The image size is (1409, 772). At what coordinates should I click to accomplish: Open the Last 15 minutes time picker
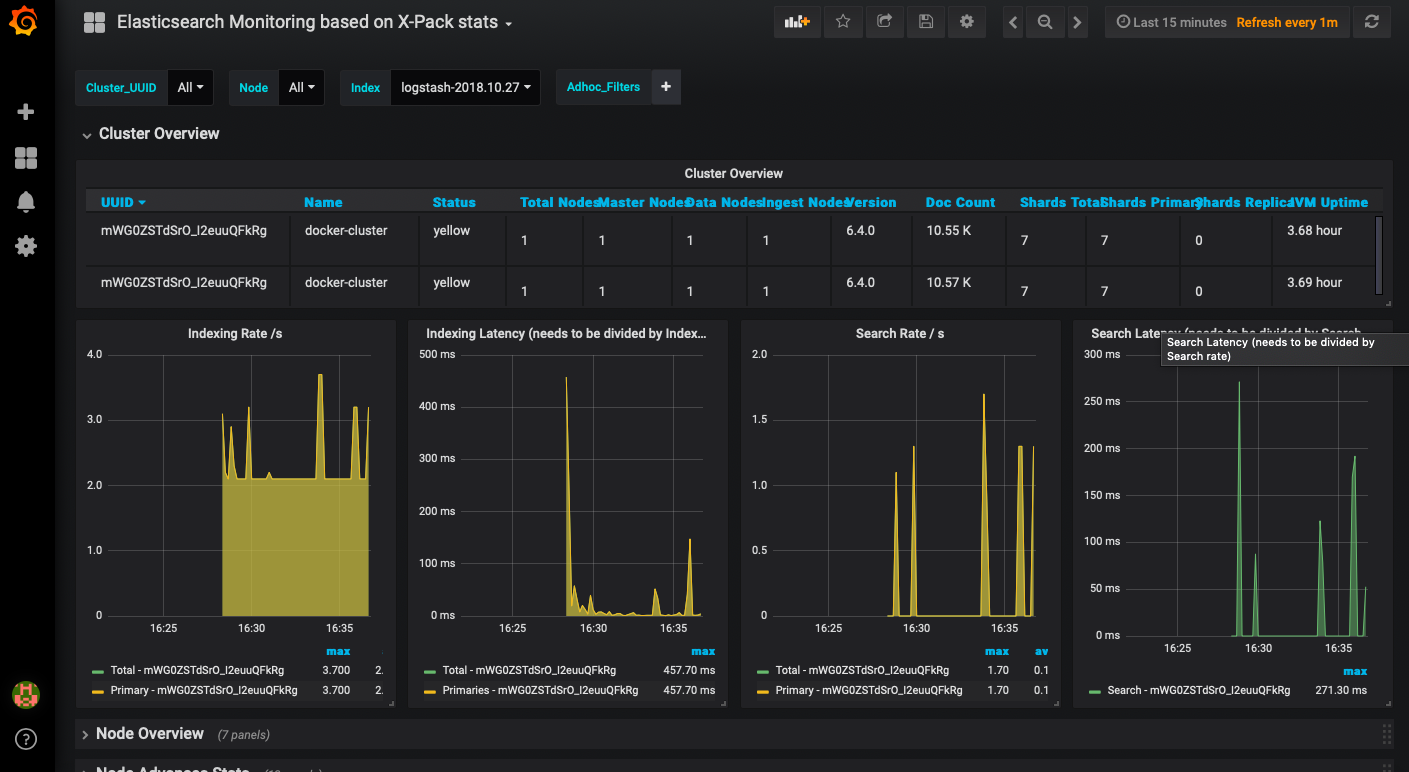(1170, 22)
